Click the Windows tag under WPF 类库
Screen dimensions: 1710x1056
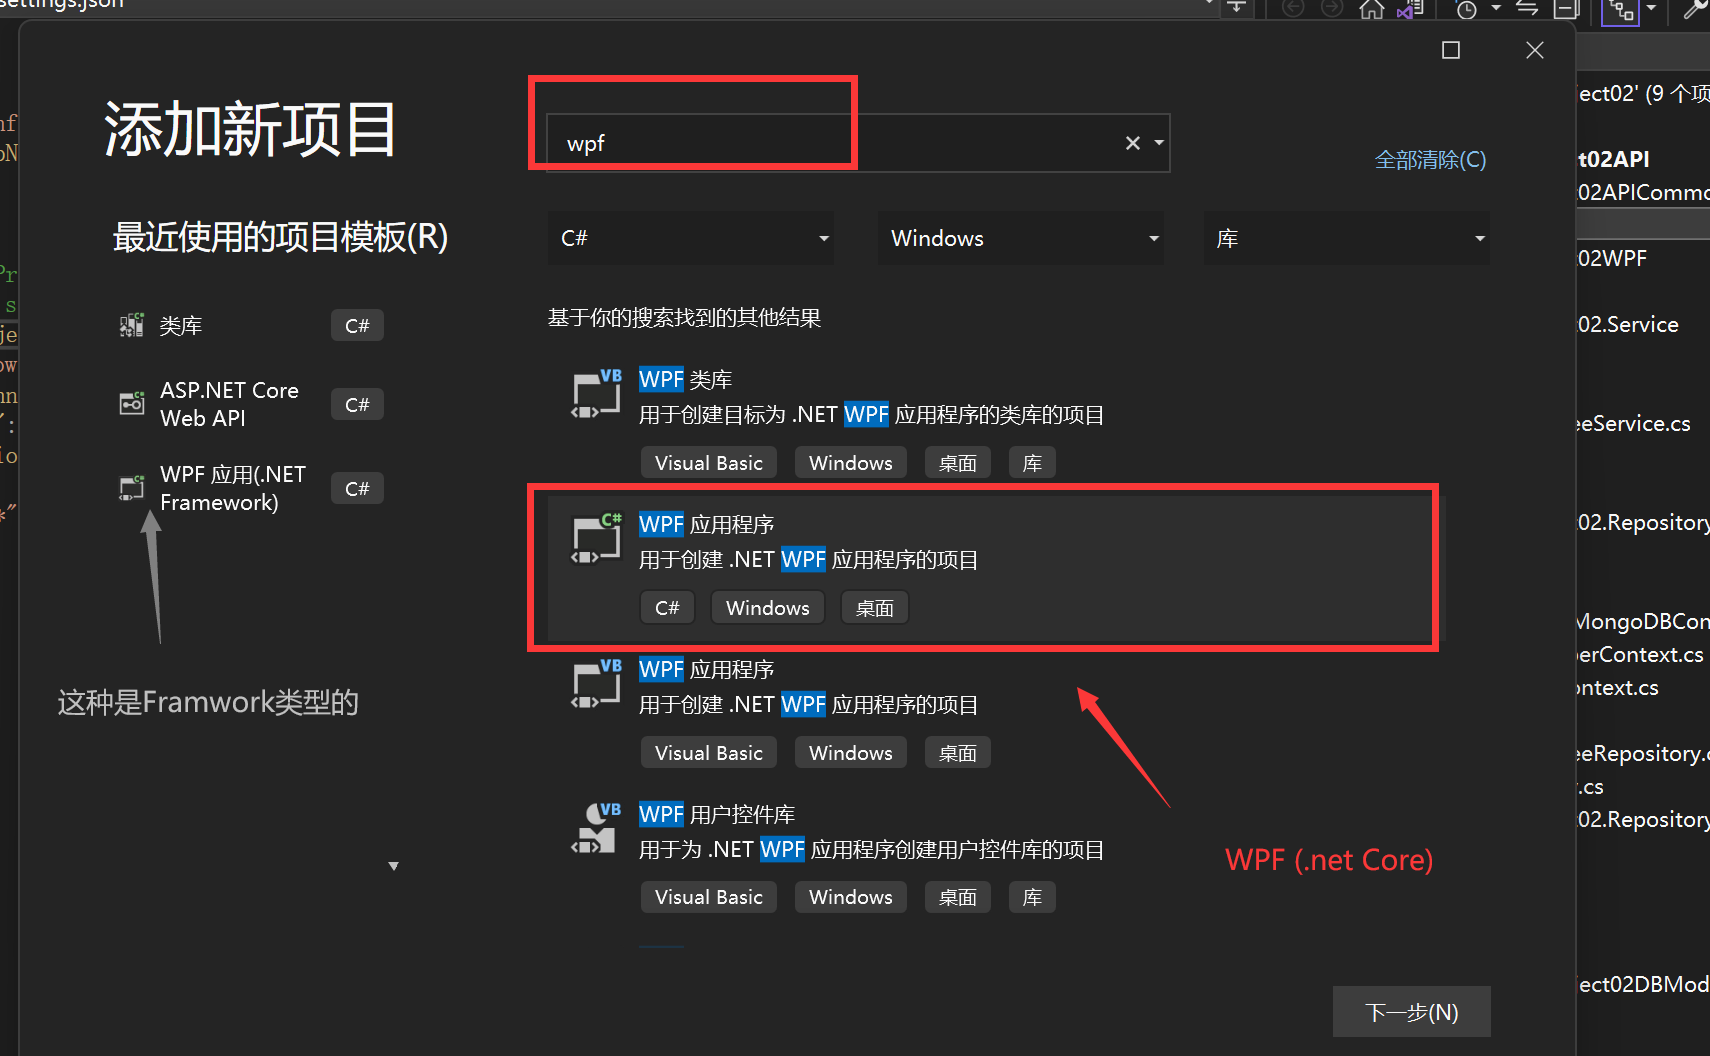[851, 463]
